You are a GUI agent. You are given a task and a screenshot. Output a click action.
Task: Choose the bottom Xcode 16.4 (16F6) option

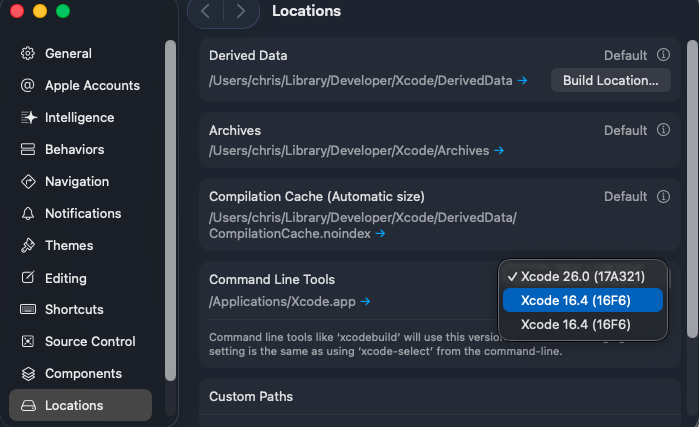[583, 324]
